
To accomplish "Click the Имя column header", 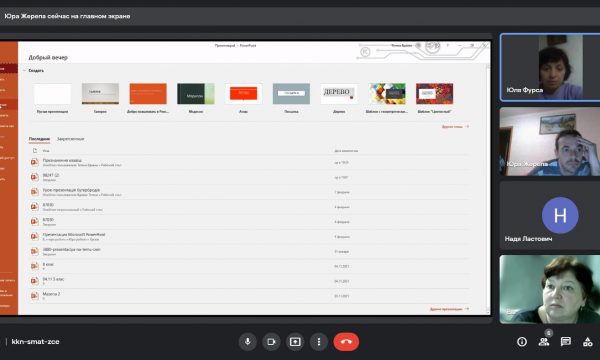I will coord(46,151).
